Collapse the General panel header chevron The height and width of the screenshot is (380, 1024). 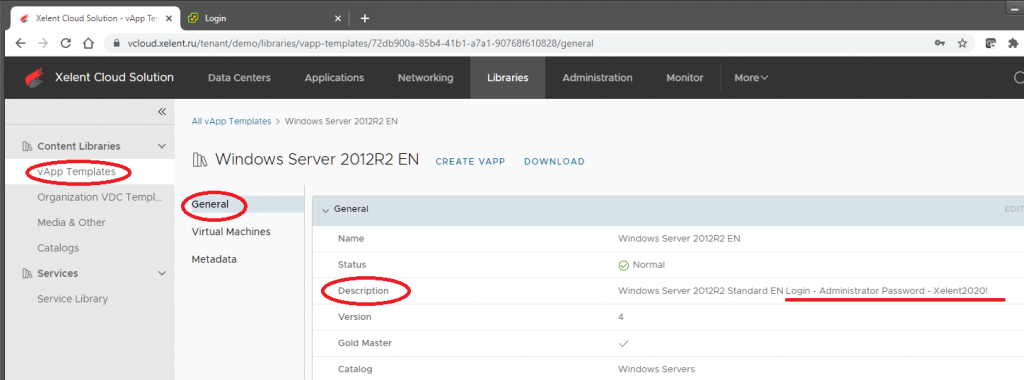(x=325, y=210)
